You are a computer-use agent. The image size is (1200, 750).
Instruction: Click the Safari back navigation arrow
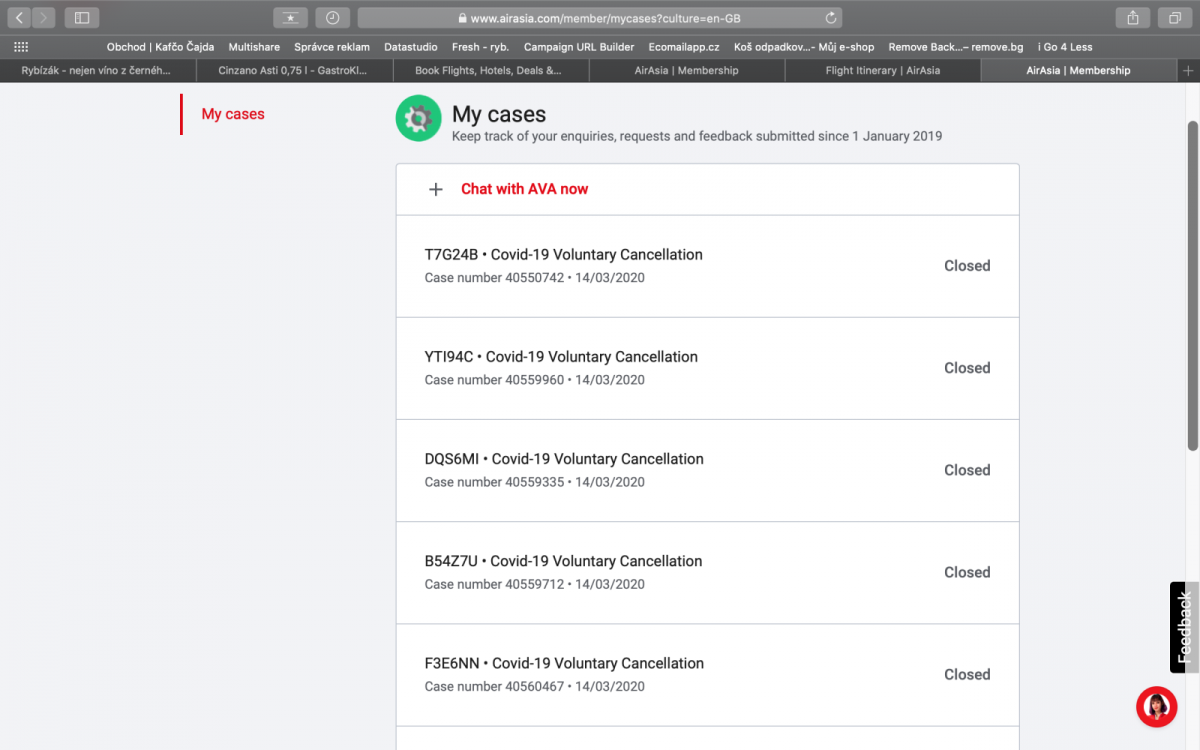pos(20,18)
